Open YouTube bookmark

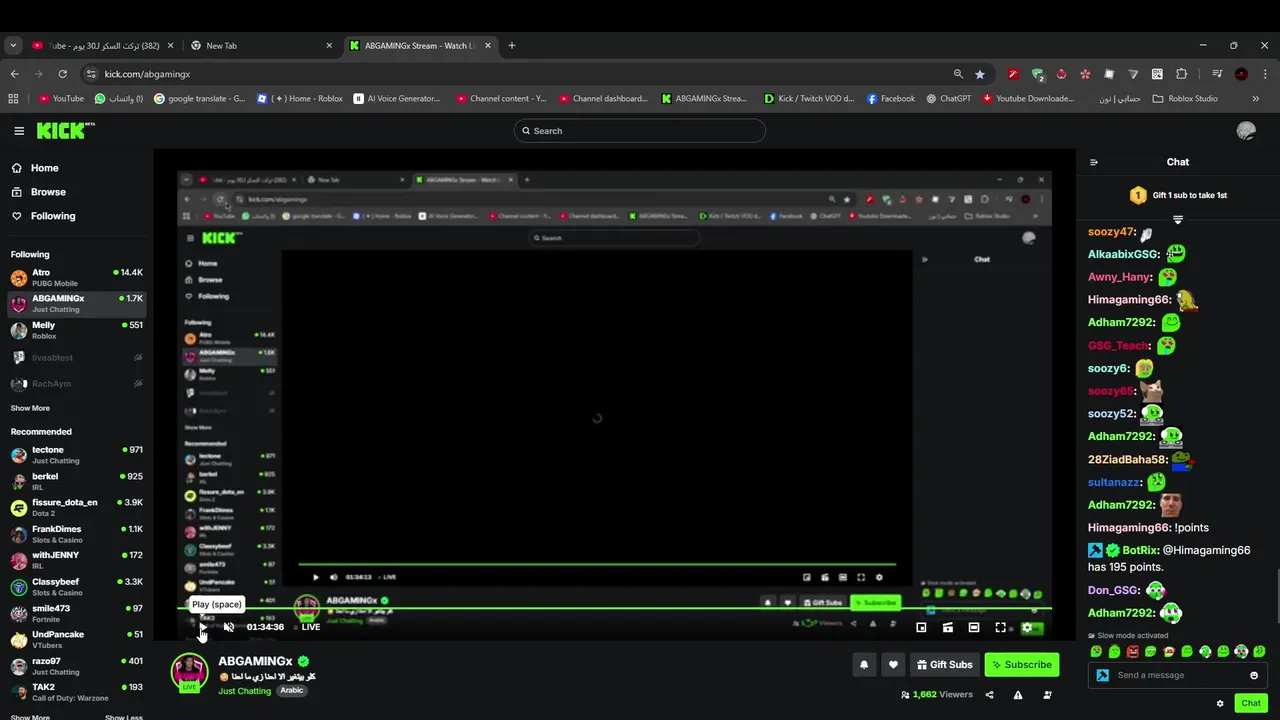pyautogui.click(x=61, y=99)
